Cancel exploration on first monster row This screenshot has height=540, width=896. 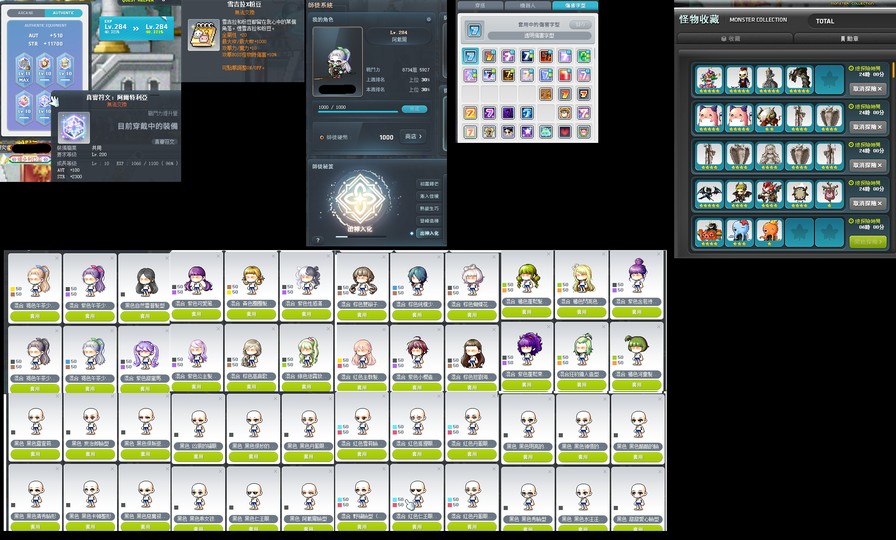point(868,88)
